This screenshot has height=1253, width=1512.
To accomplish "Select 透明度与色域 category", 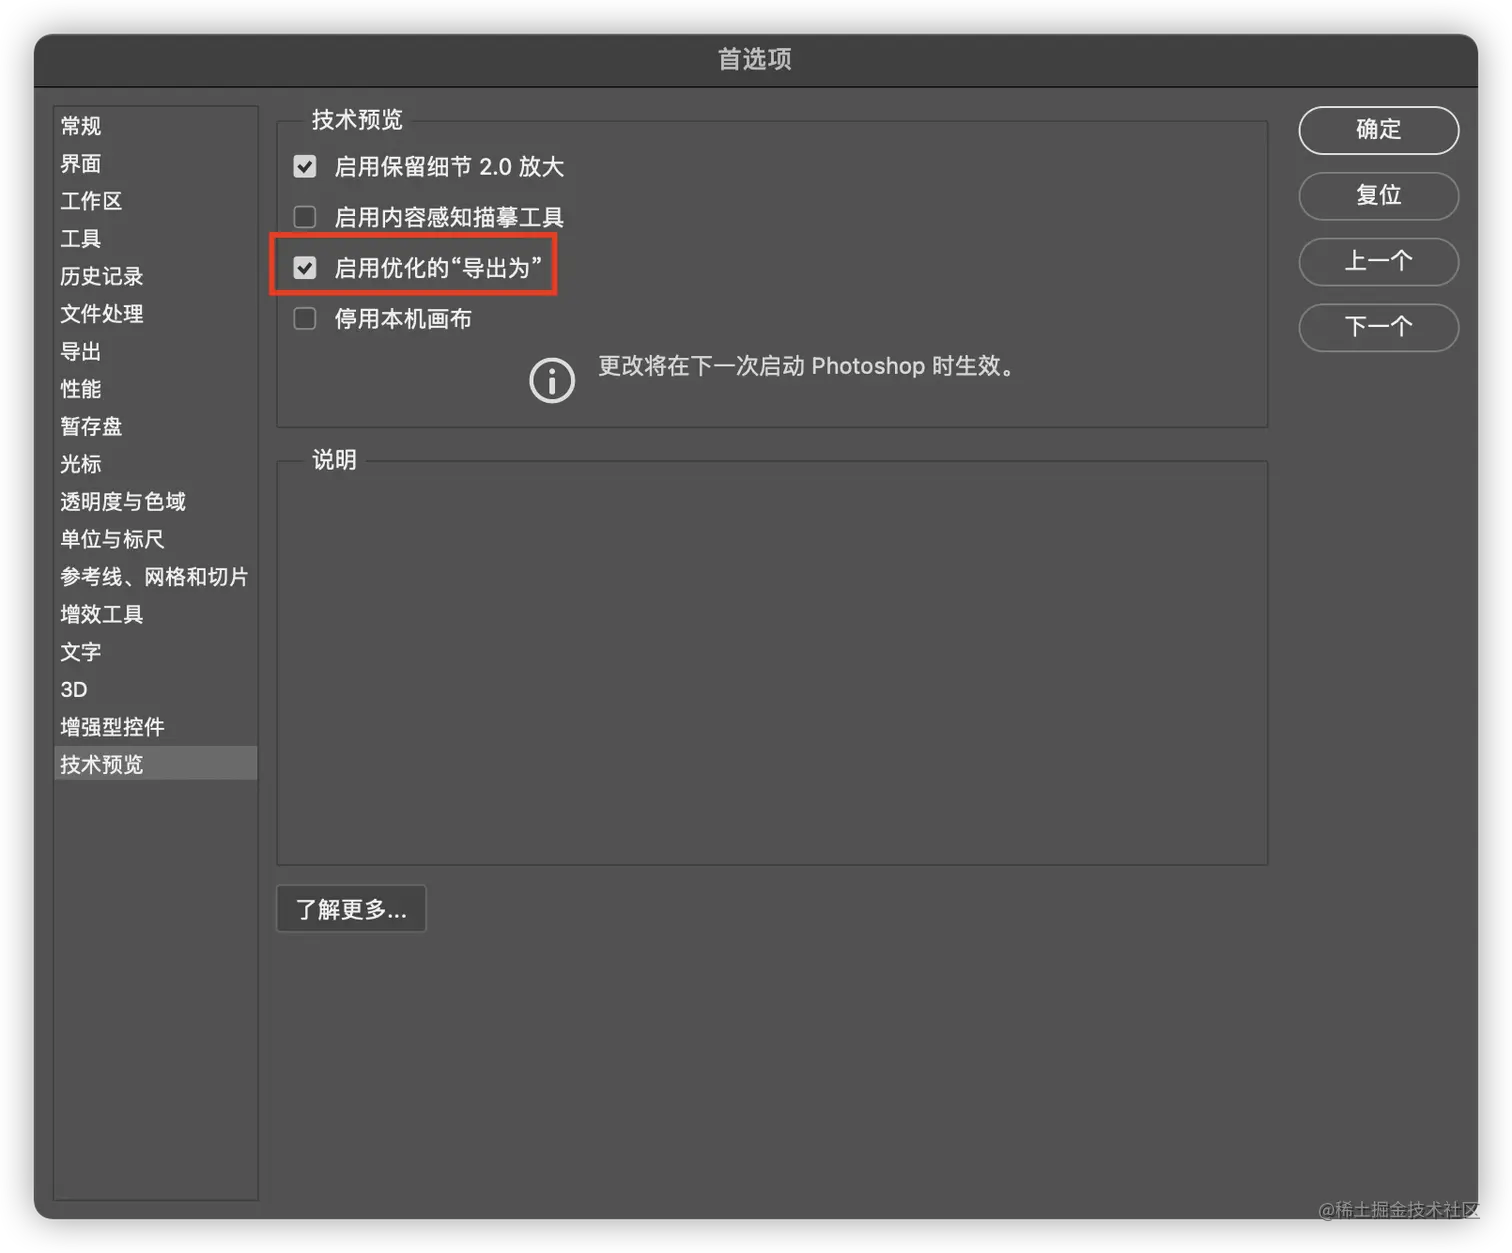I will pos(156,502).
